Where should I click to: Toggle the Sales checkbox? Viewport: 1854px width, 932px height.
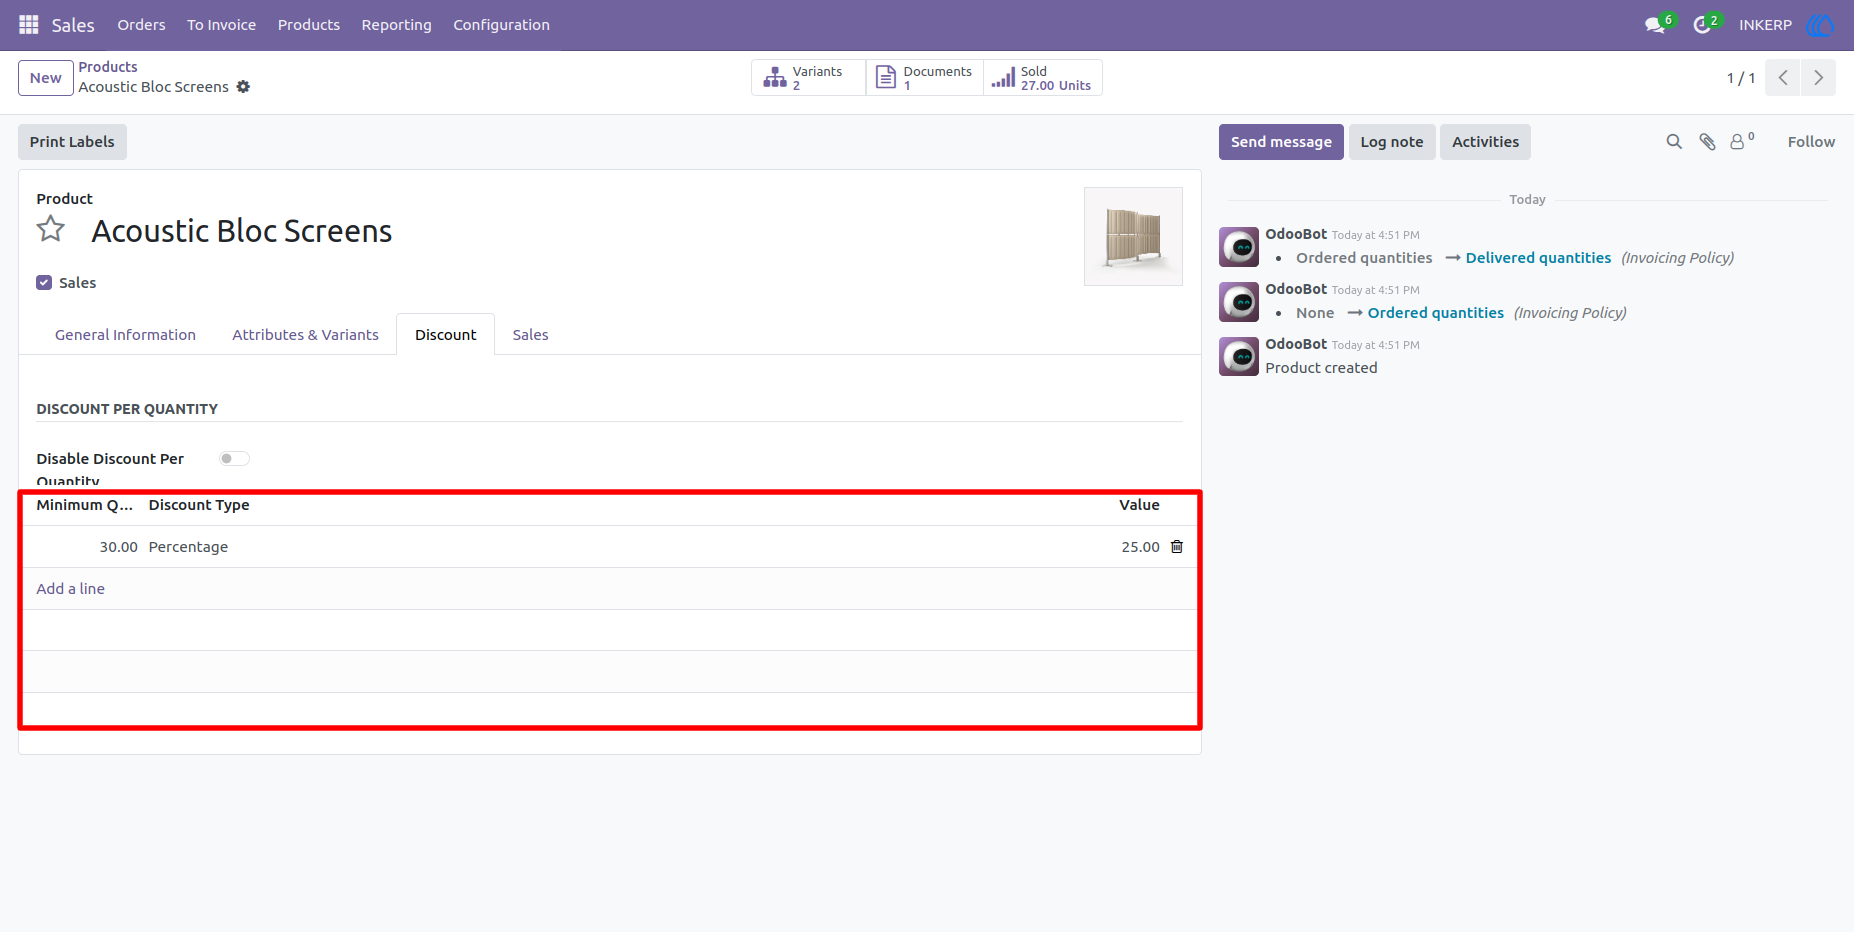click(x=44, y=283)
